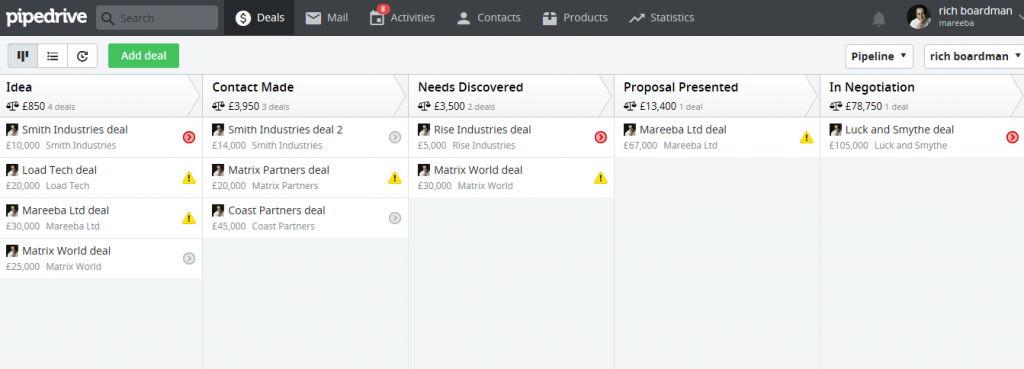Screen dimensions: 1024x369
Task: Open the Statistics tab
Action: [662, 18]
